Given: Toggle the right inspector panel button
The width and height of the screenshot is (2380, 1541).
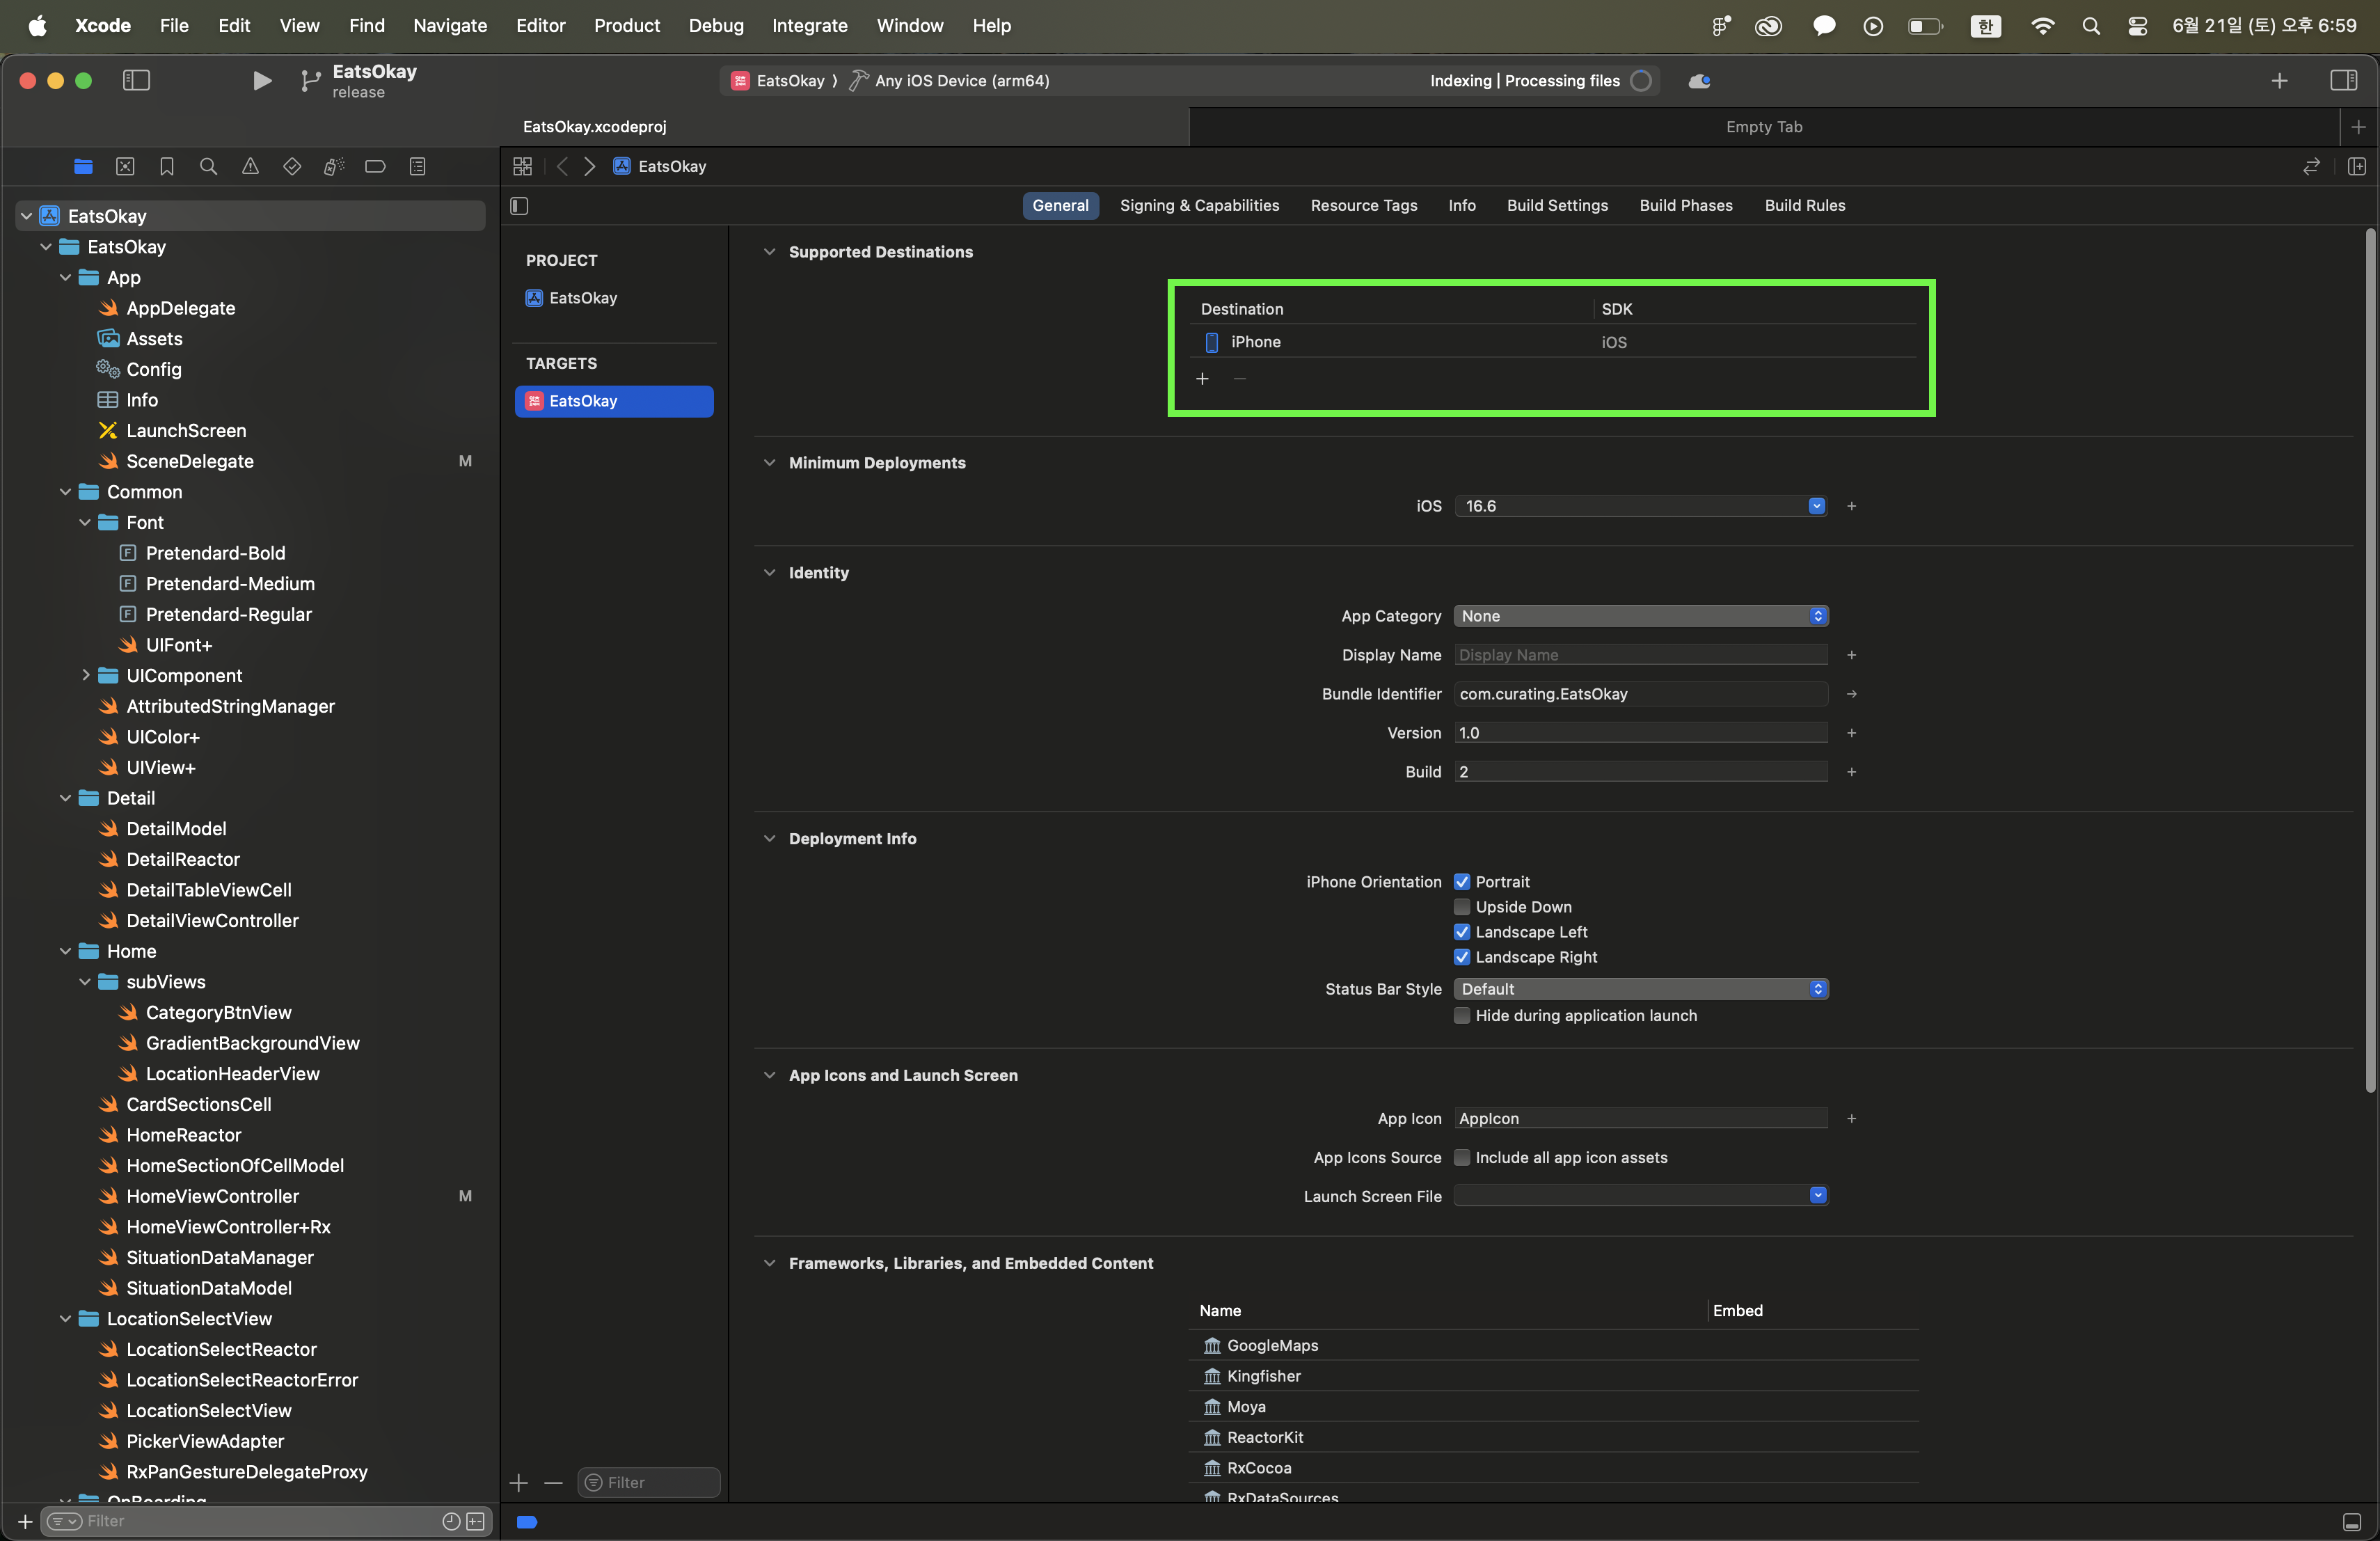Looking at the screenshot, I should pos(2343,81).
